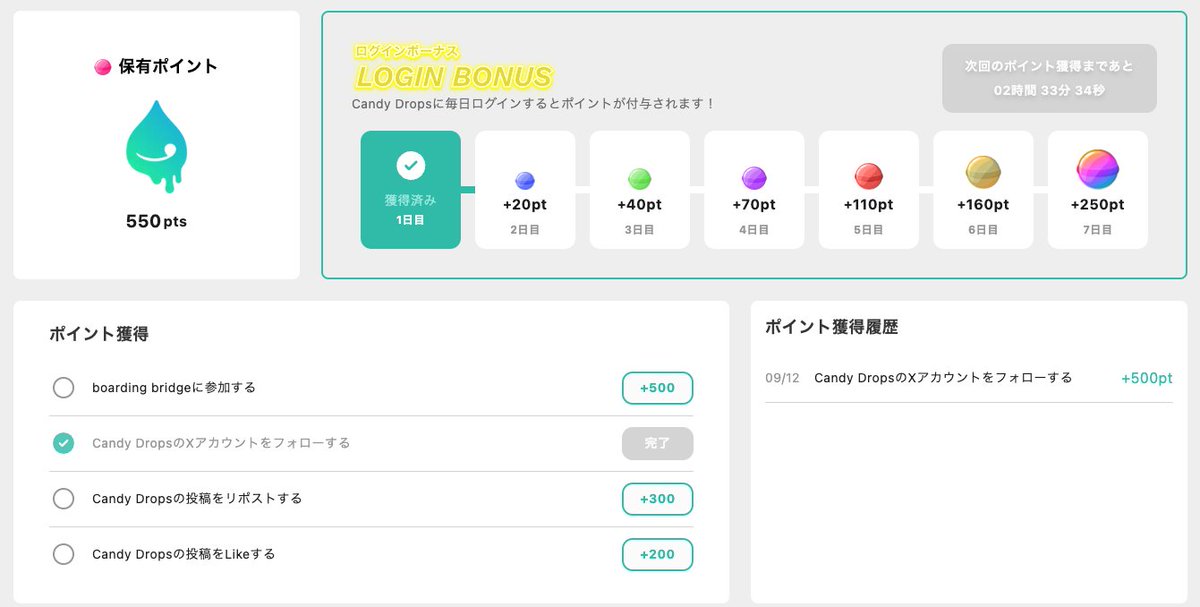1200x607 pixels.
Task: Check the 投稿をLikeする circle
Action: (x=63, y=554)
